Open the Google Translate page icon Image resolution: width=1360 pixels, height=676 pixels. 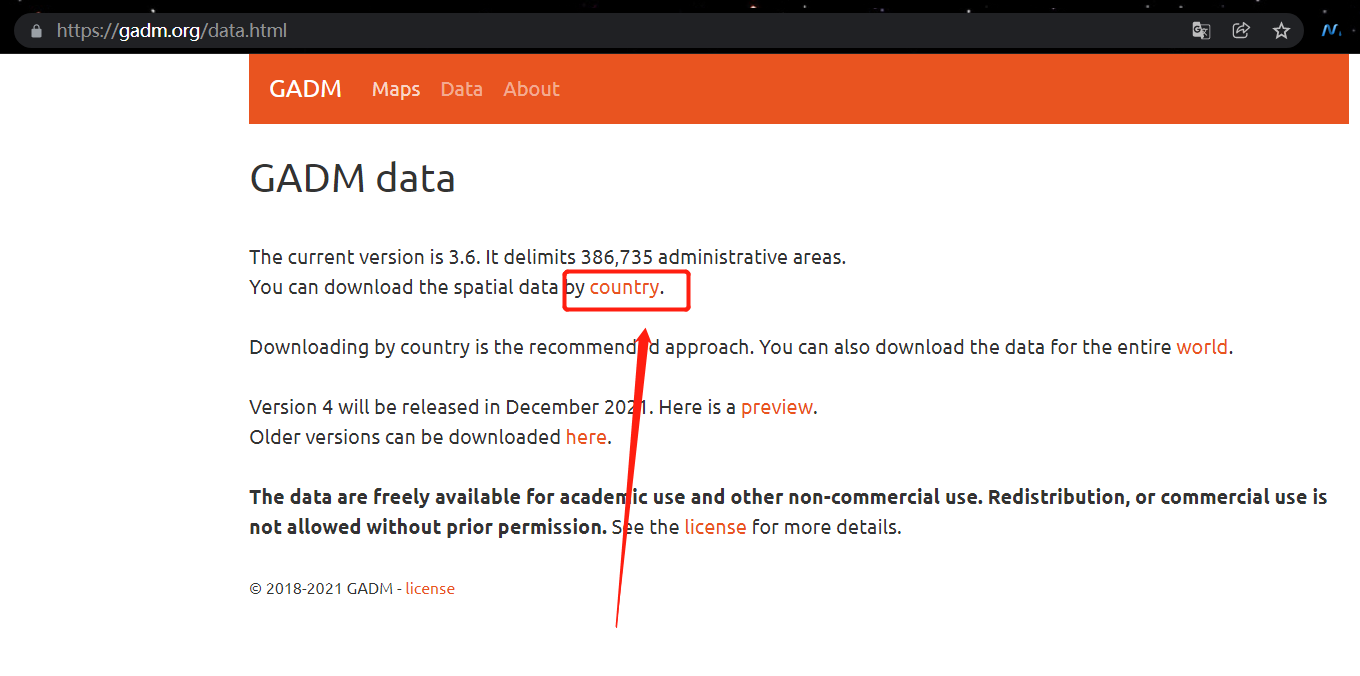[x=1201, y=31]
